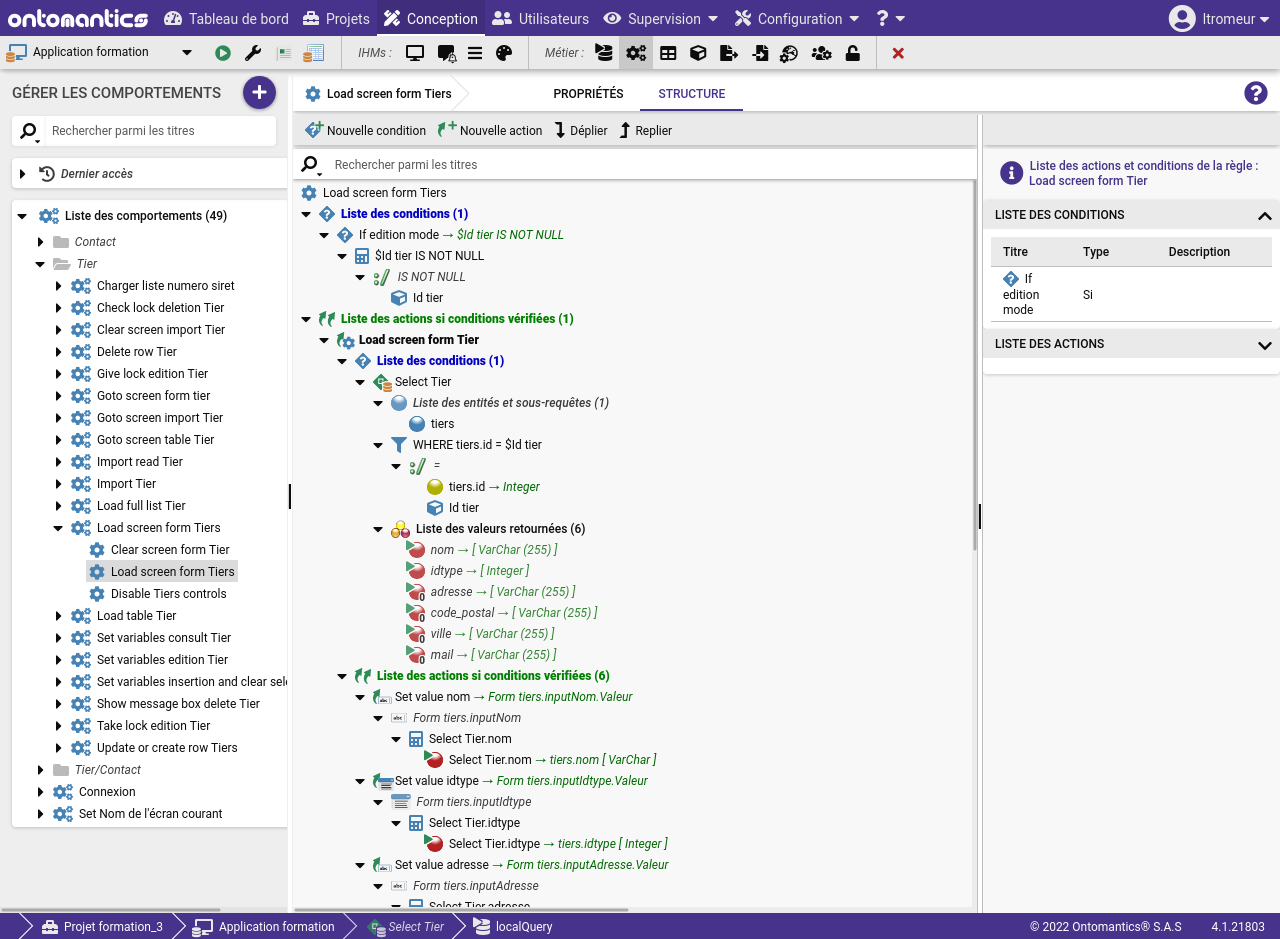Open the help question mark dropdown menu
This screenshot has width=1280, height=939.
[x=890, y=18]
